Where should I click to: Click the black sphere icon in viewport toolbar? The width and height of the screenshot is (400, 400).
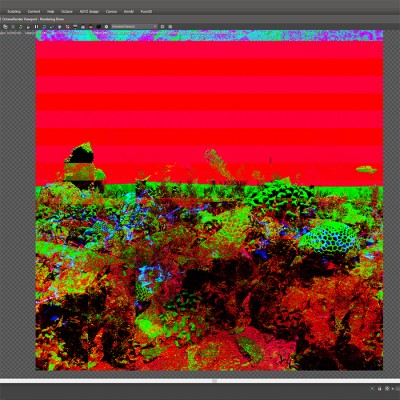(x=99, y=27)
